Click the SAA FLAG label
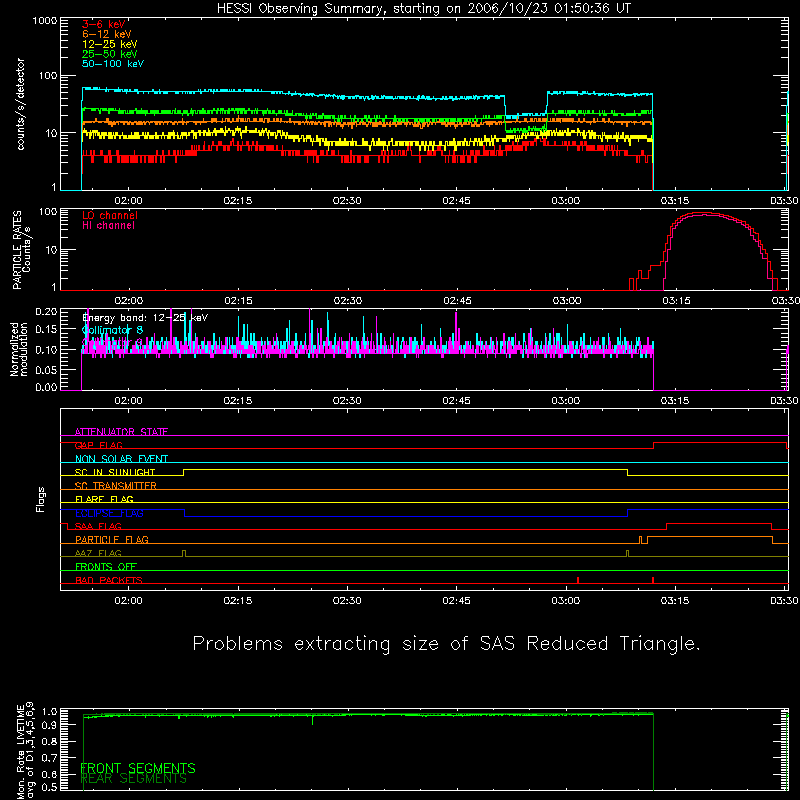Screen dimensions: 800x800 pyautogui.click(x=98, y=527)
